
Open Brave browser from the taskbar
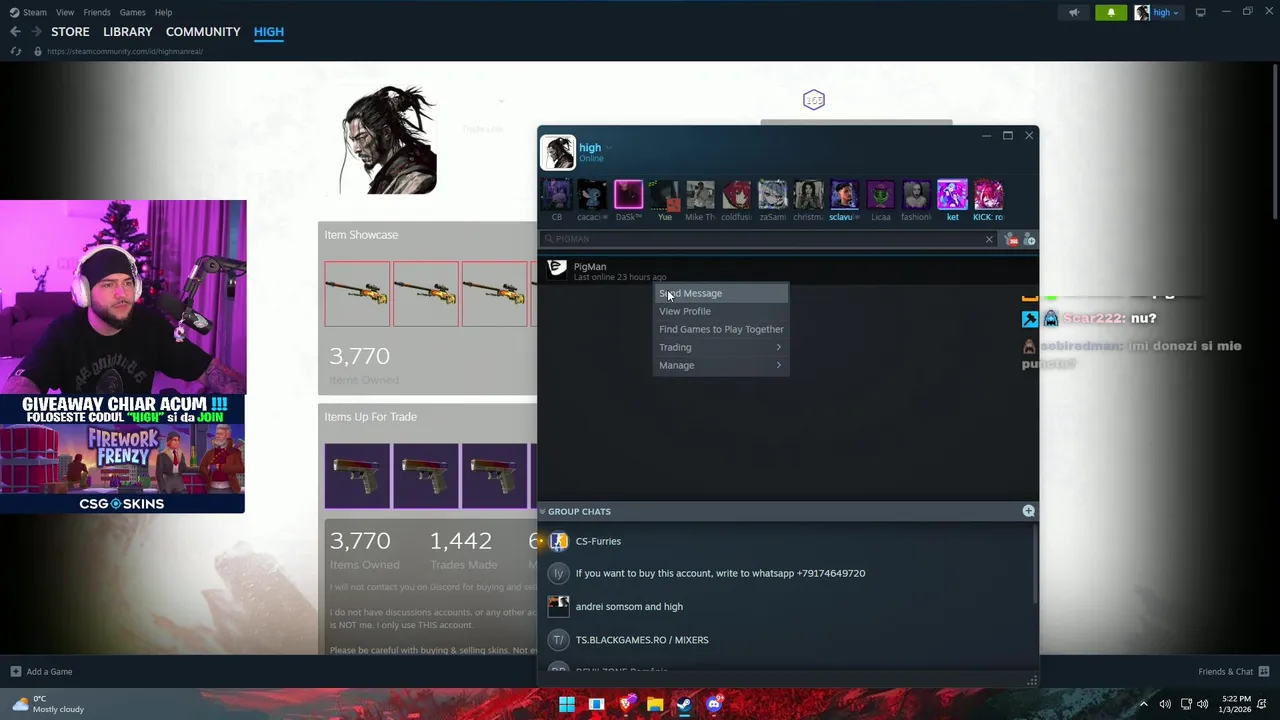point(626,705)
